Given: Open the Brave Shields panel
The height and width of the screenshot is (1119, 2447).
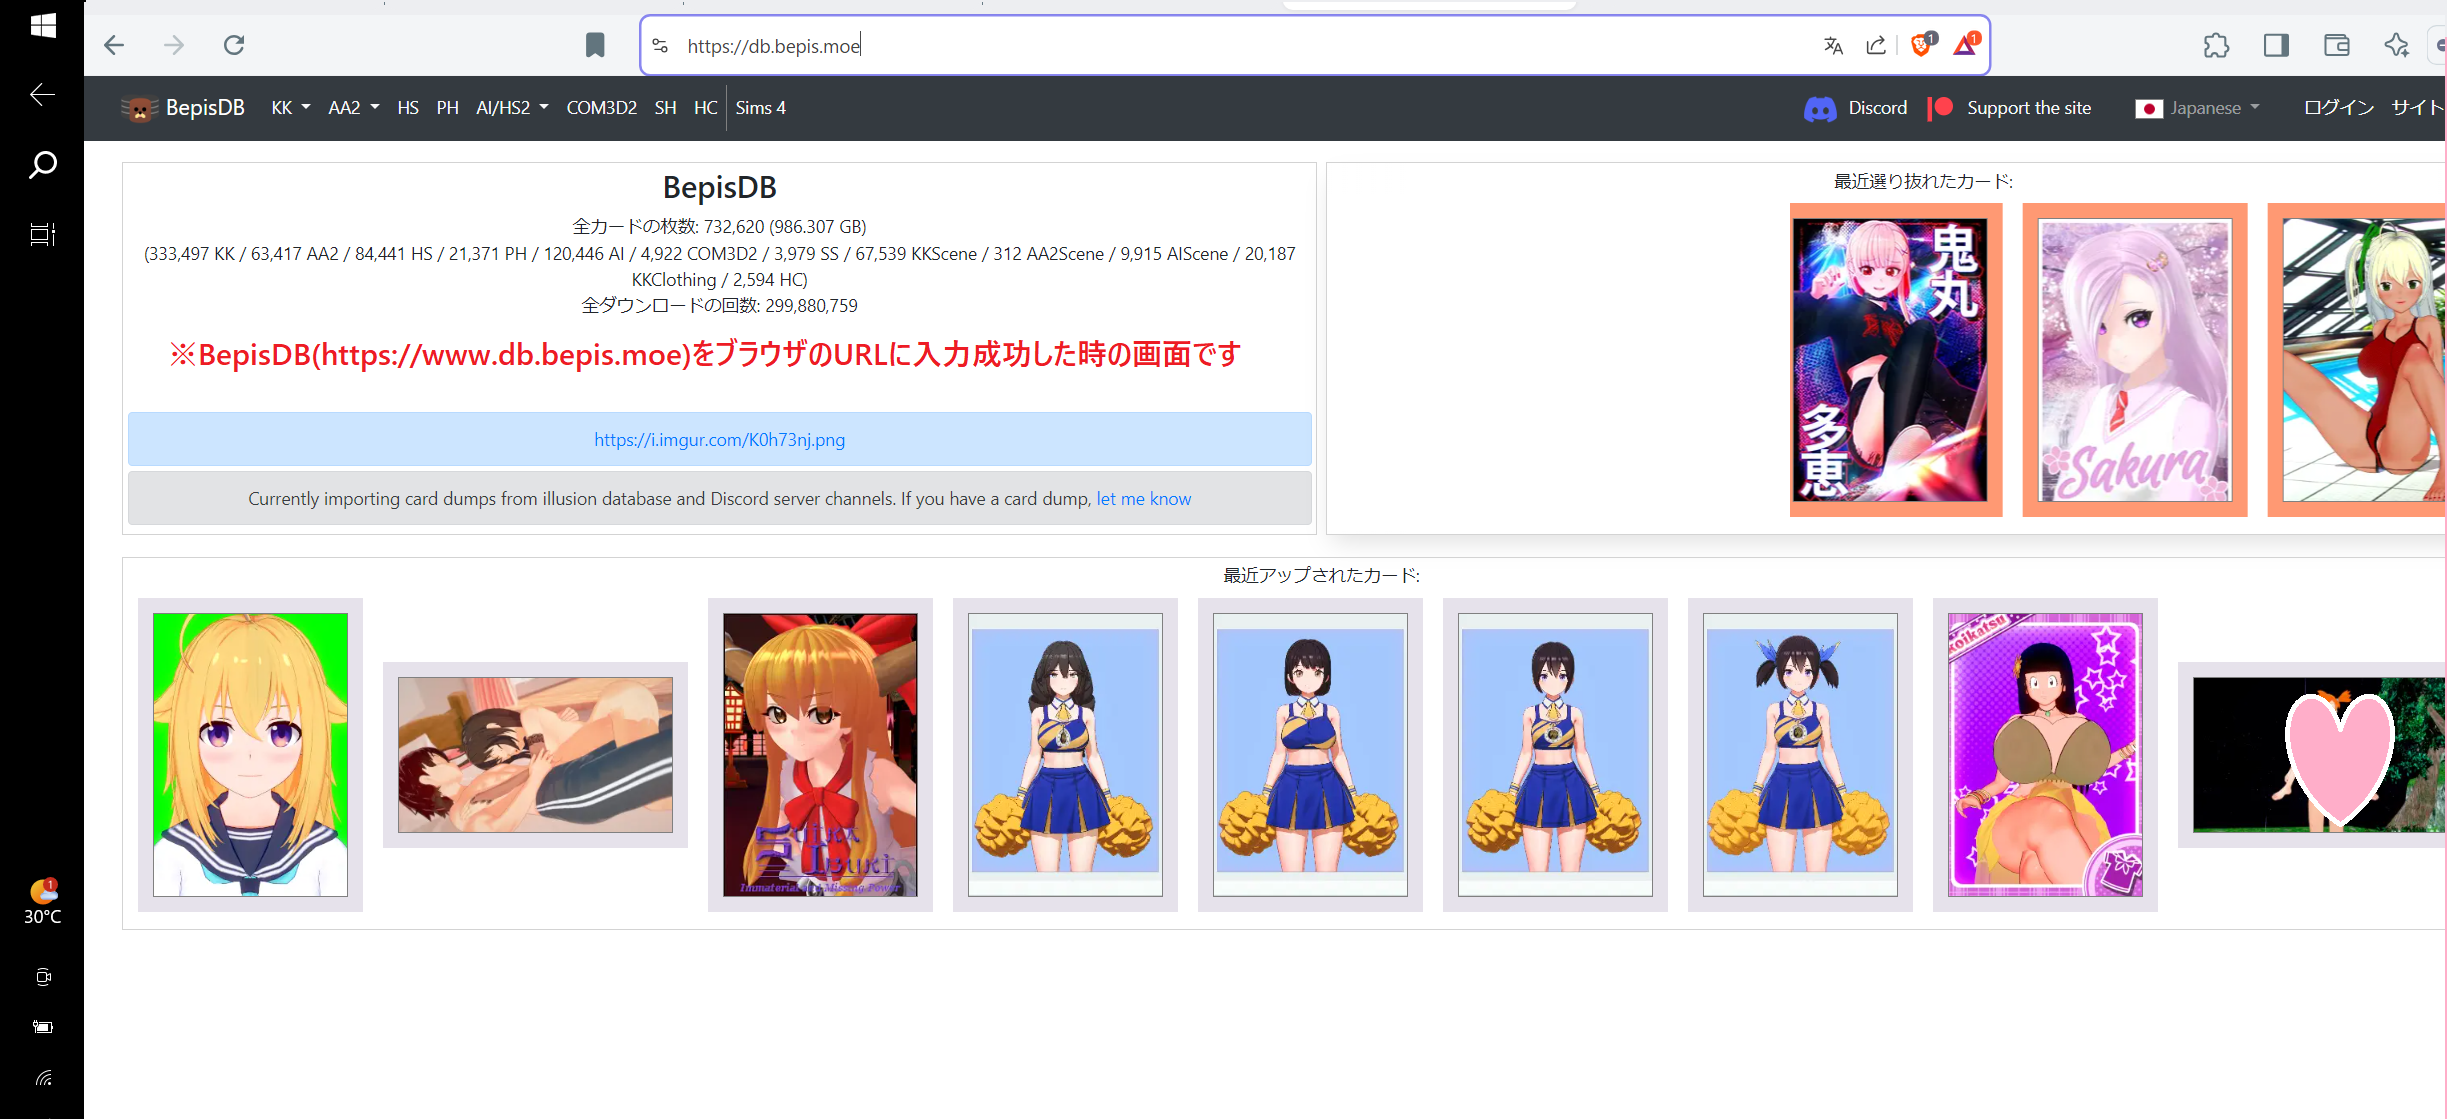Looking at the screenshot, I should (x=1922, y=44).
